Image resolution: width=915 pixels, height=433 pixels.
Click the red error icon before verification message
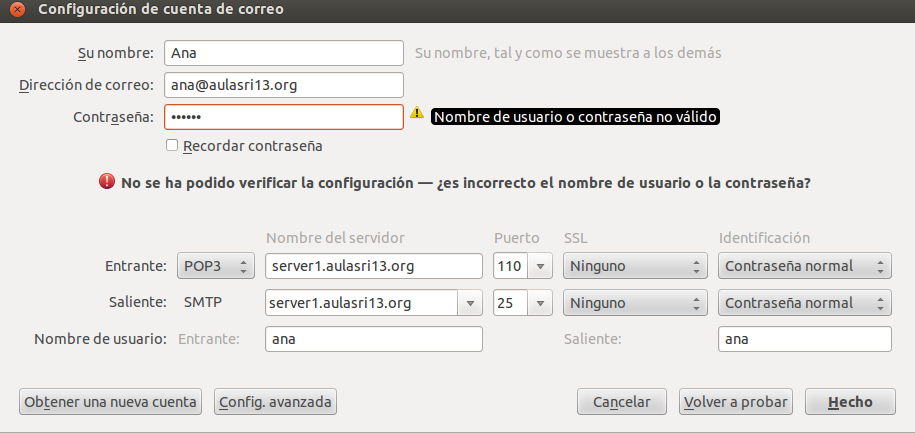tap(107, 181)
